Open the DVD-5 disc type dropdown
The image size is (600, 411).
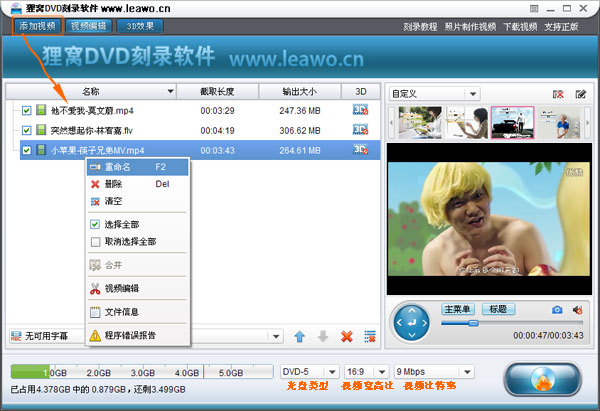[332, 372]
